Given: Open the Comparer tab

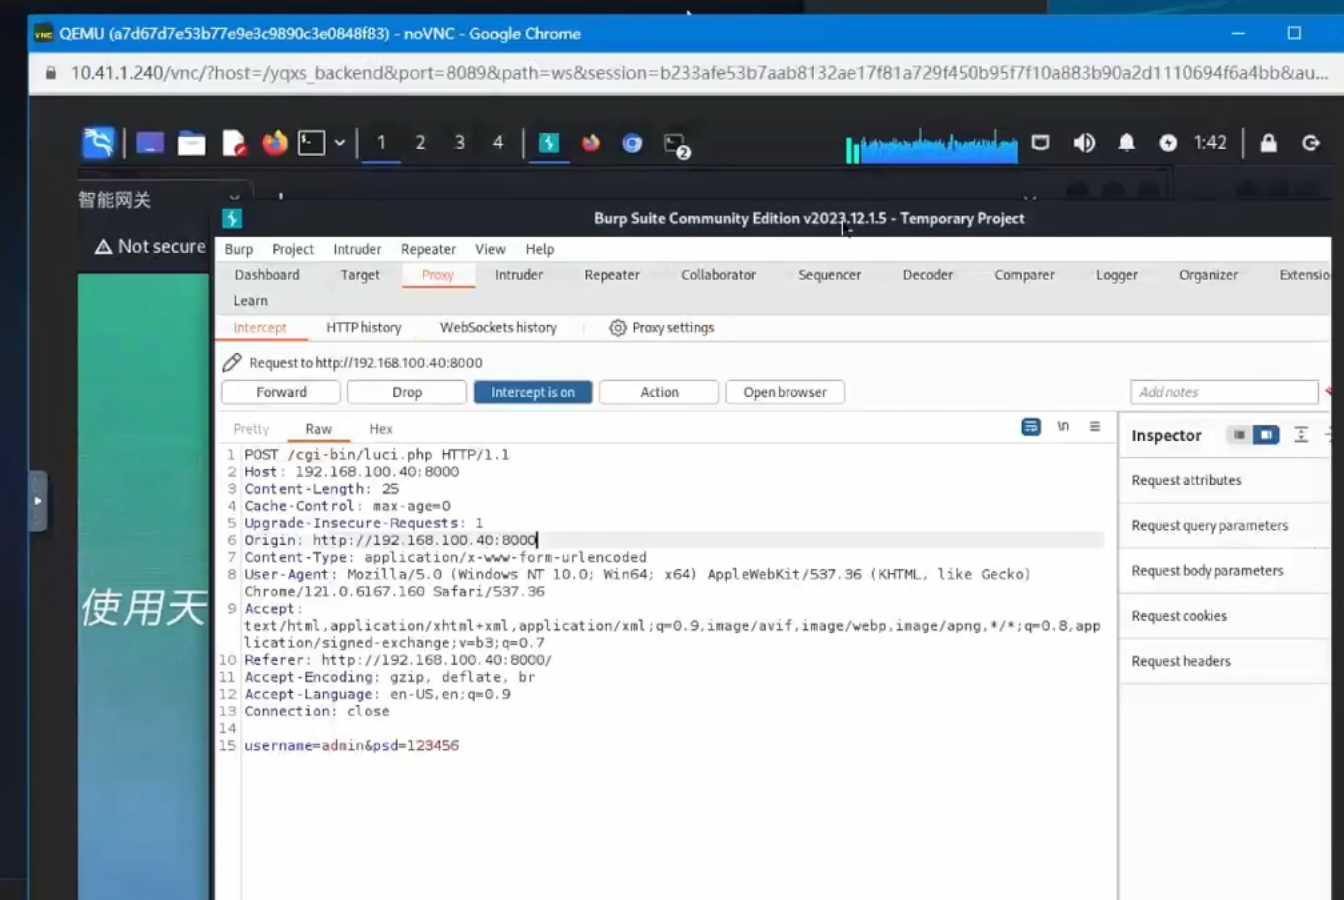Looking at the screenshot, I should coord(1024,275).
